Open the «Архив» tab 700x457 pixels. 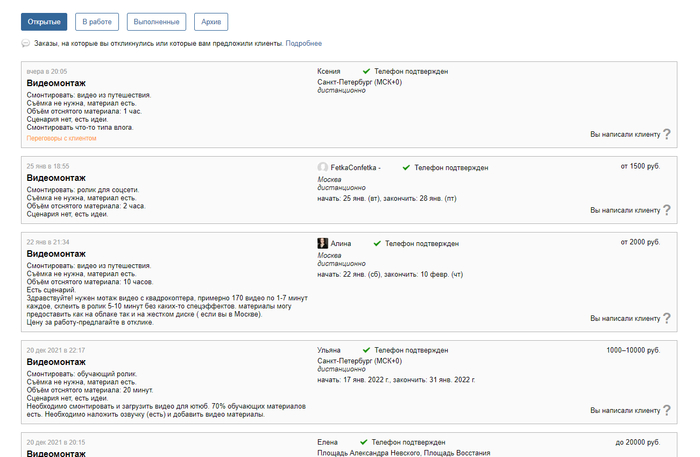[211, 21]
